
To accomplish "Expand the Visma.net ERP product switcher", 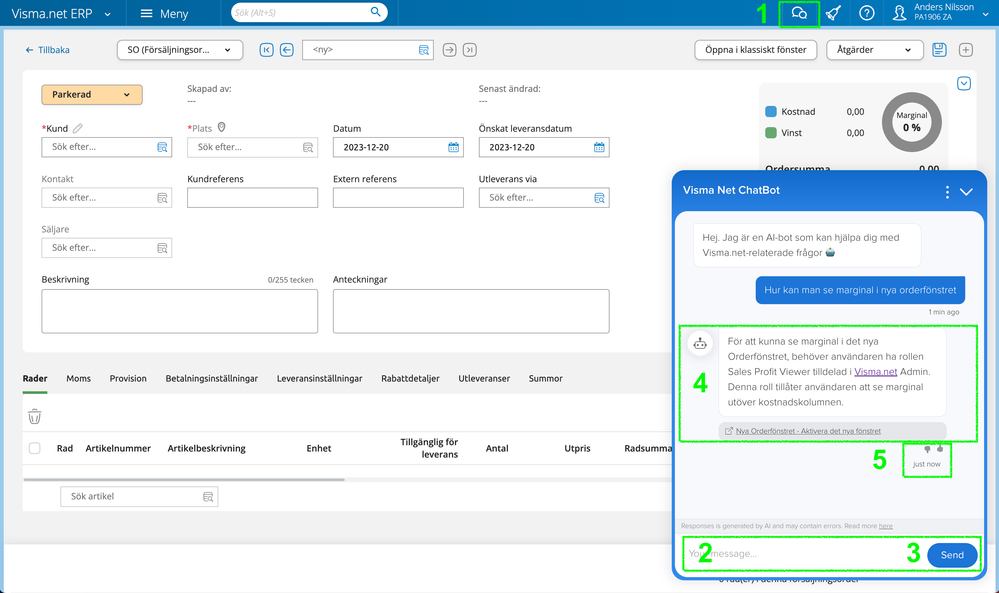I will pyautogui.click(x=107, y=14).
